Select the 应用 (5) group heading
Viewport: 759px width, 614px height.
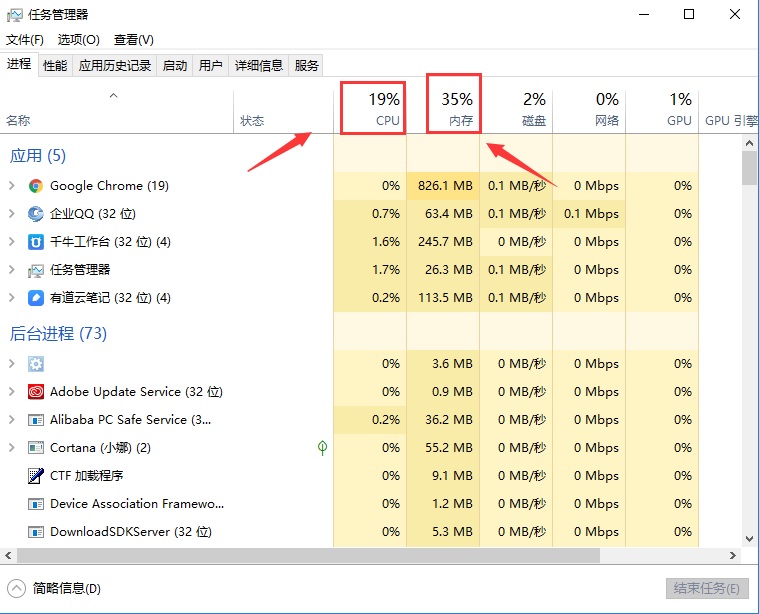(x=38, y=156)
